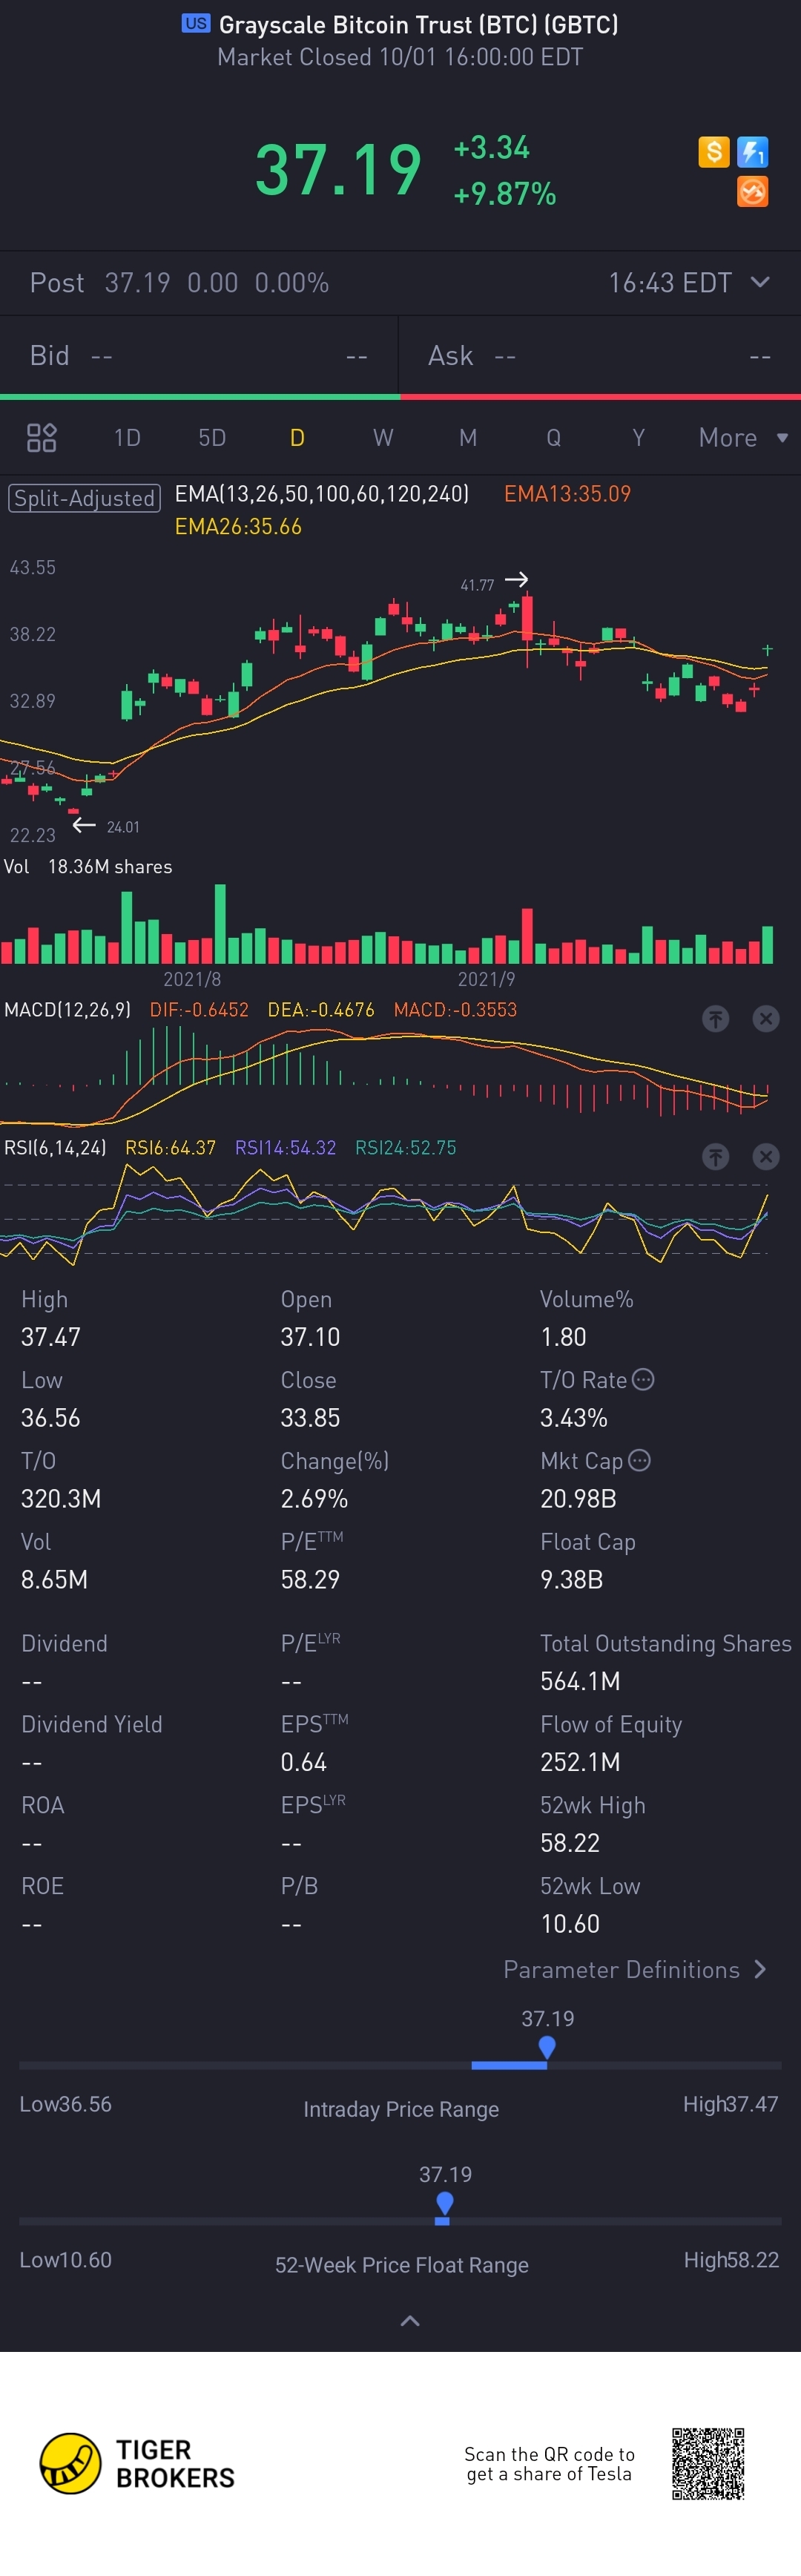Tap the RSI(6,14,24) label
The image size is (801, 2576).
[55, 1147]
